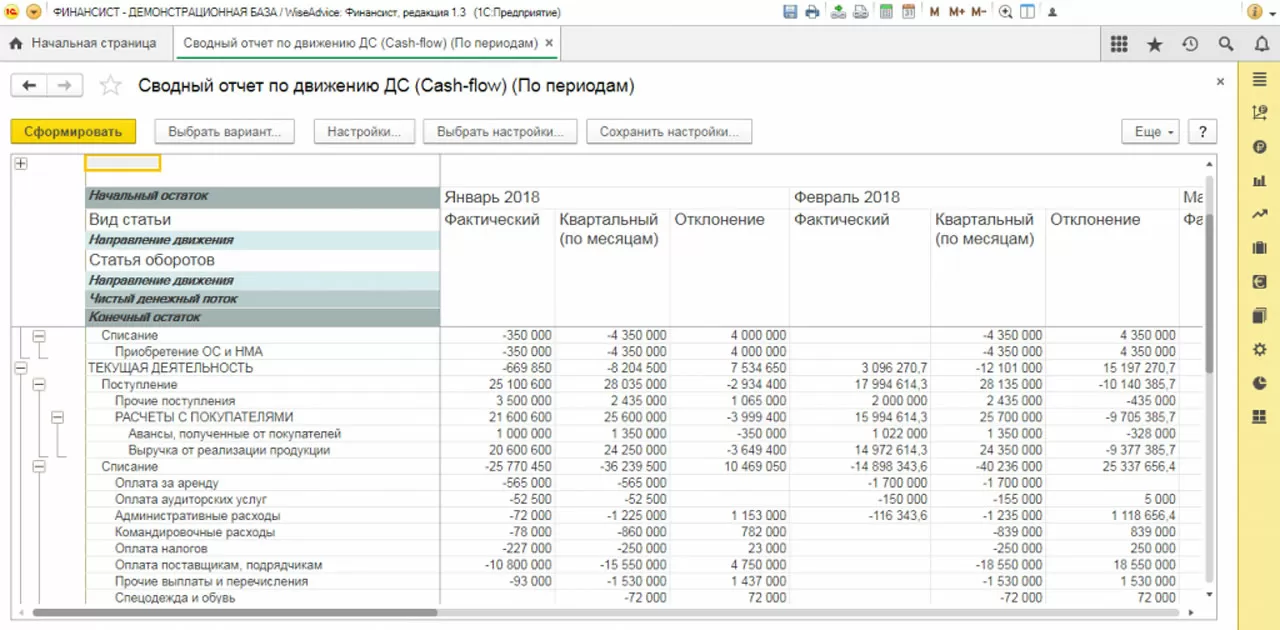Click Выручка от реализации продукции row label
This screenshot has width=1280, height=630.
tap(229, 450)
